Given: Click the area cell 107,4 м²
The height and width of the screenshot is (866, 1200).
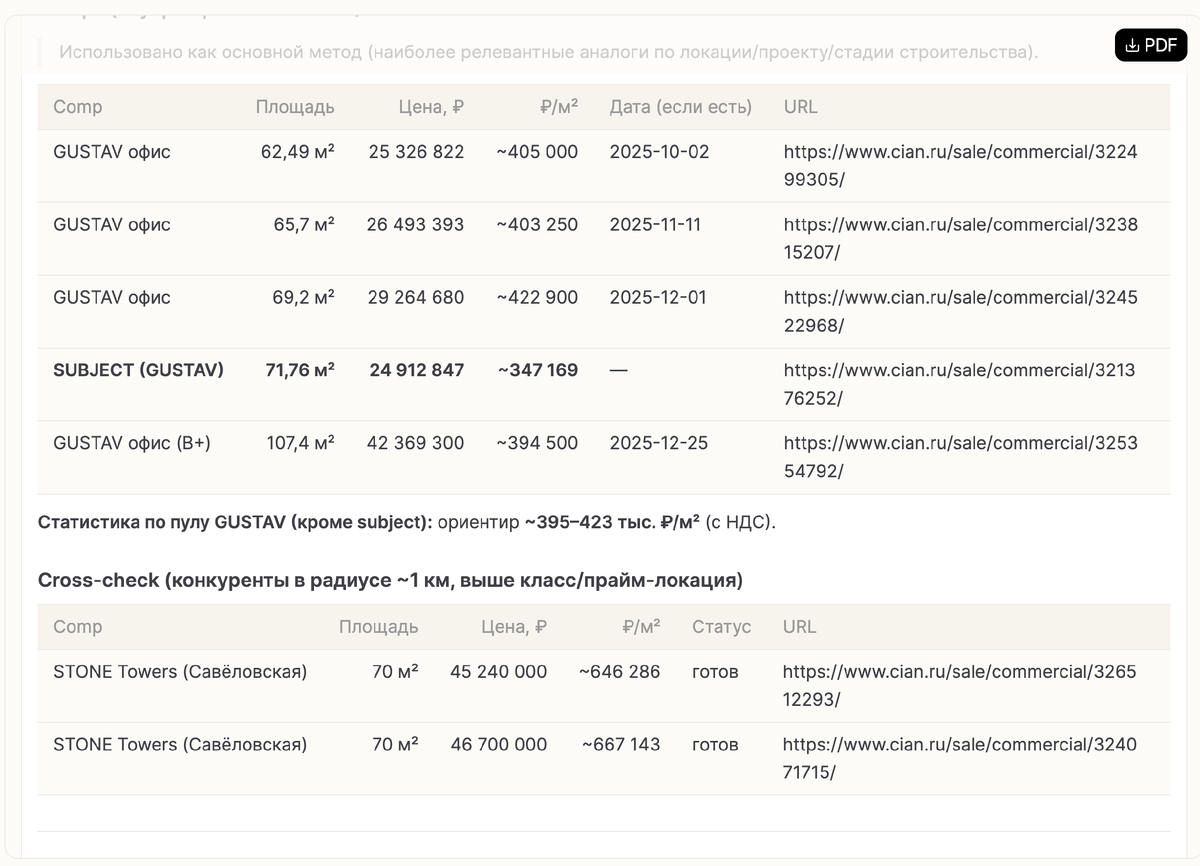Looking at the screenshot, I should (x=300, y=443).
